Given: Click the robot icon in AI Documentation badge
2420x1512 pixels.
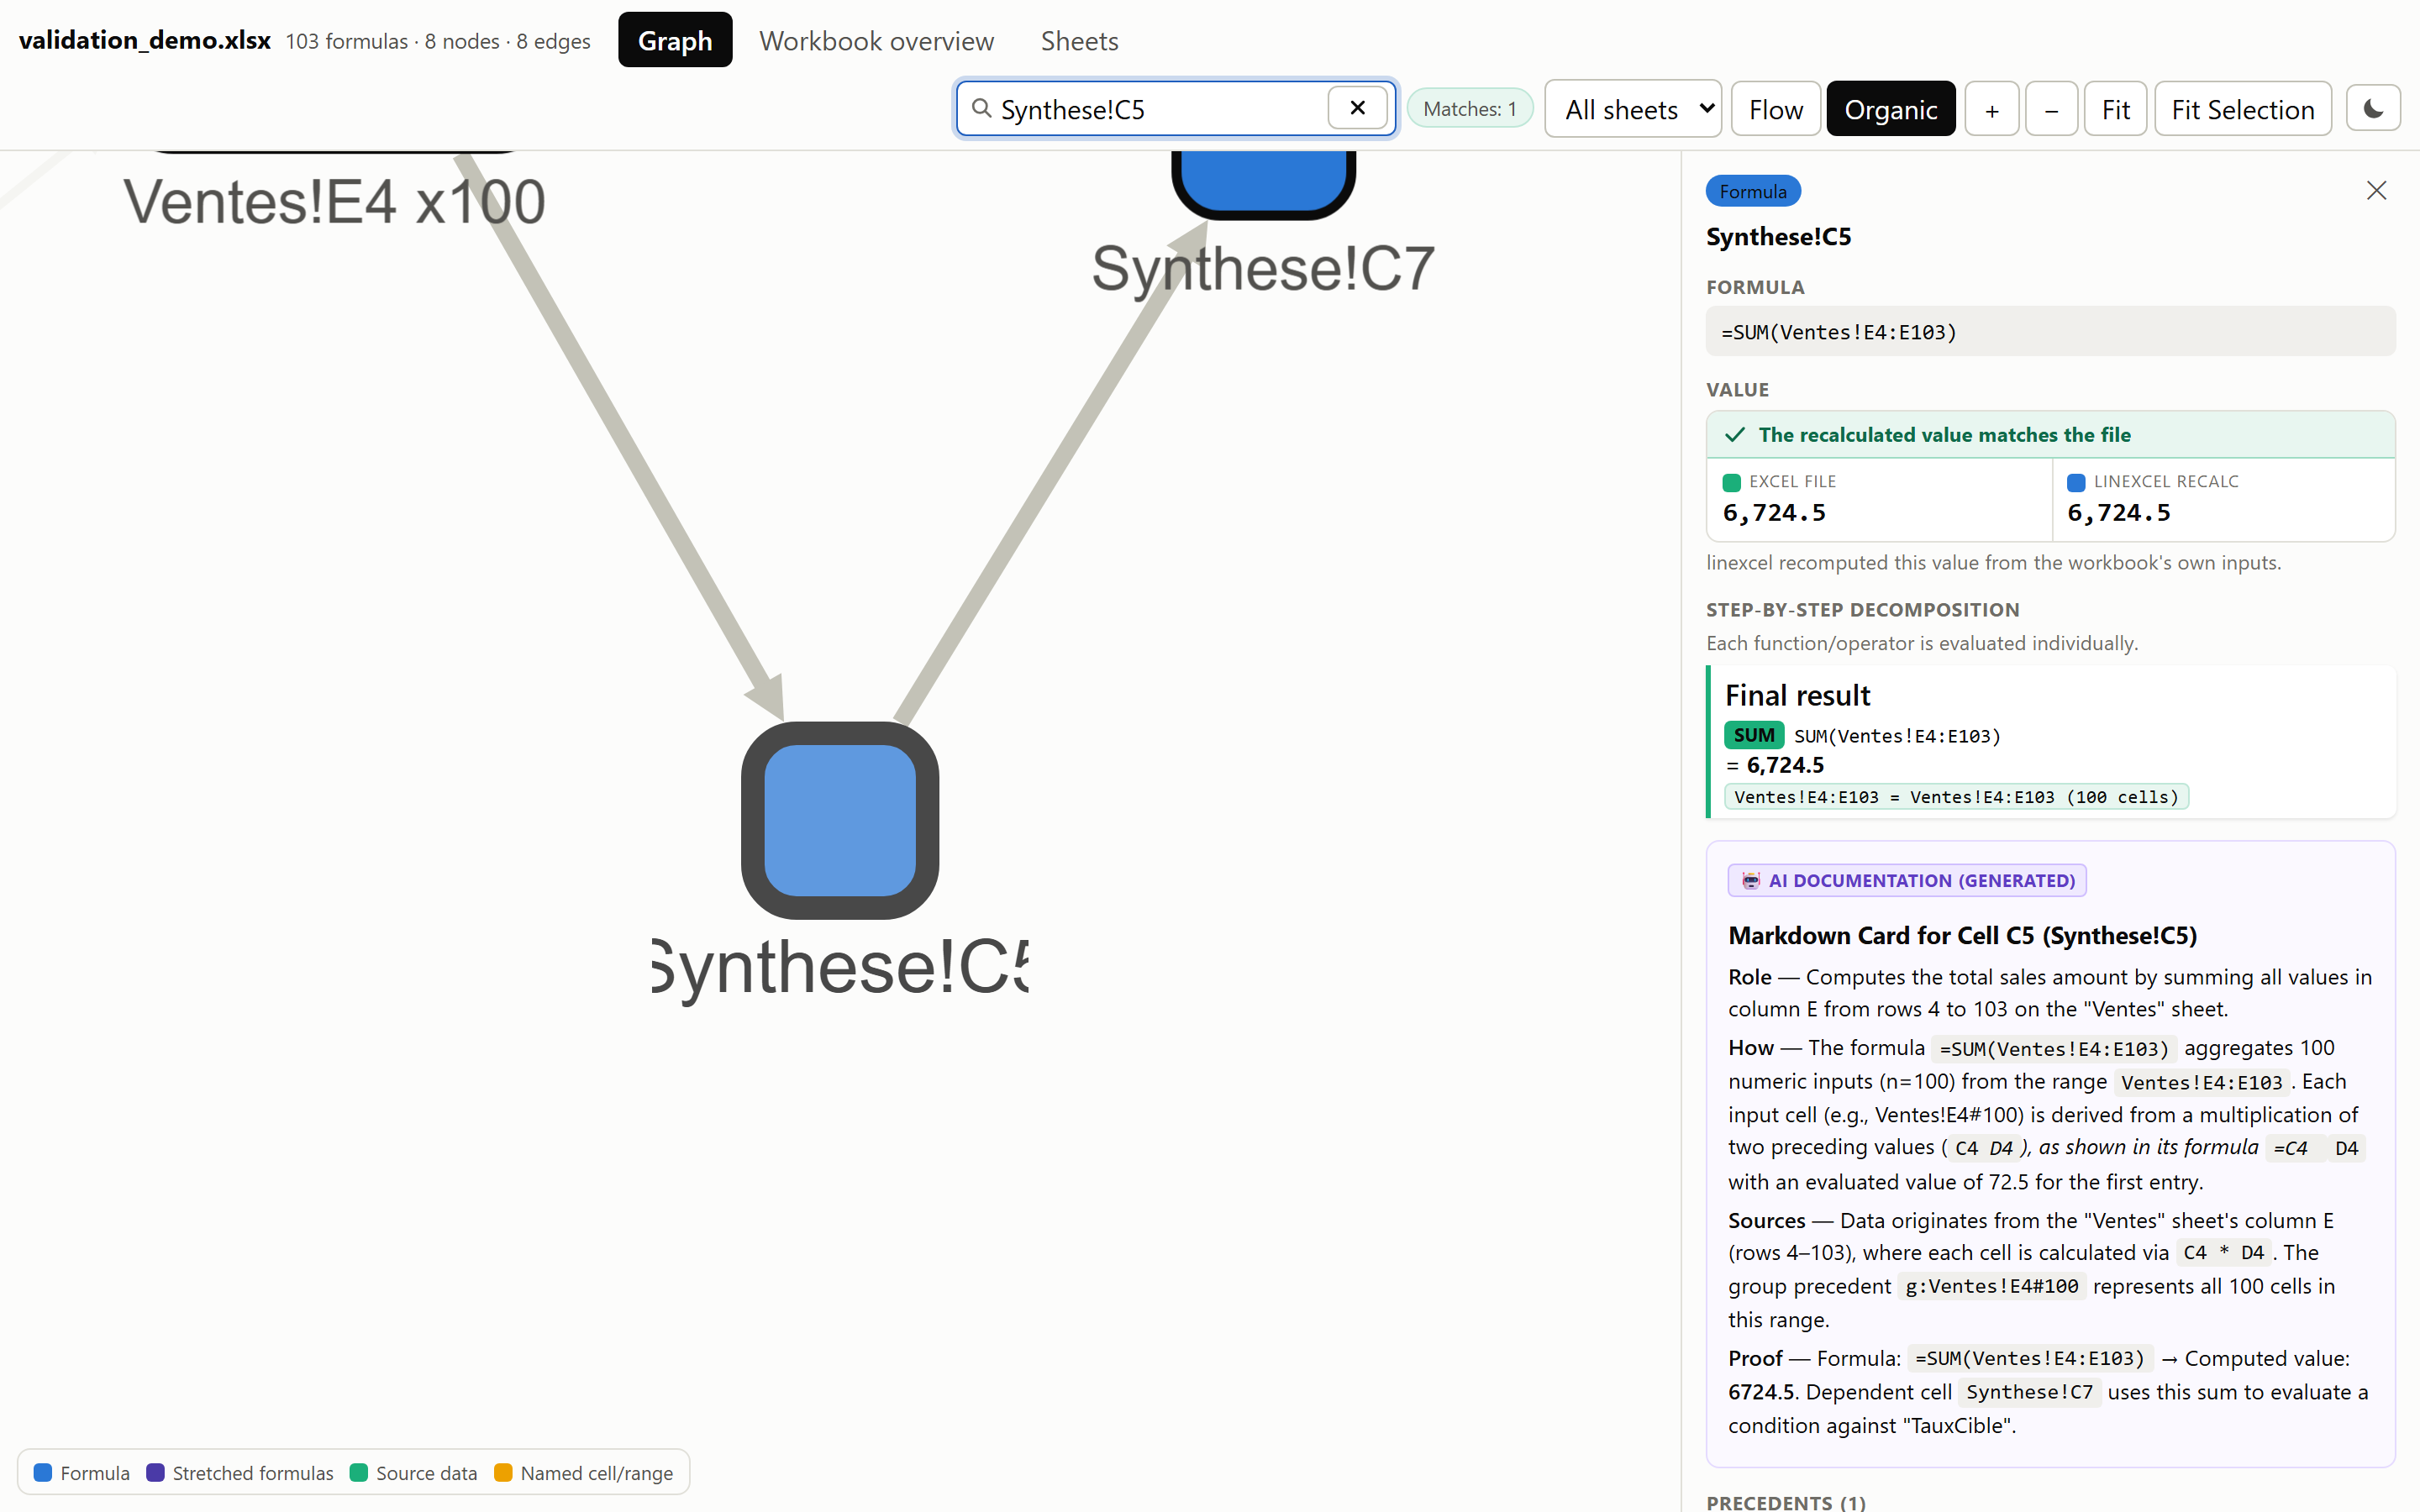Looking at the screenshot, I should pos(1750,880).
